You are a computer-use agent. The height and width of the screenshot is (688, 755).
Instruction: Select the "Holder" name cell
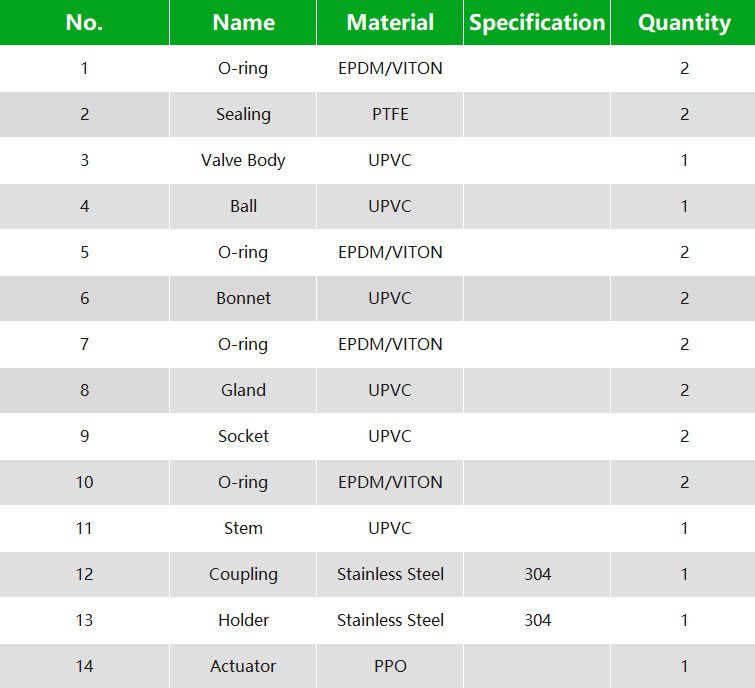click(x=243, y=620)
